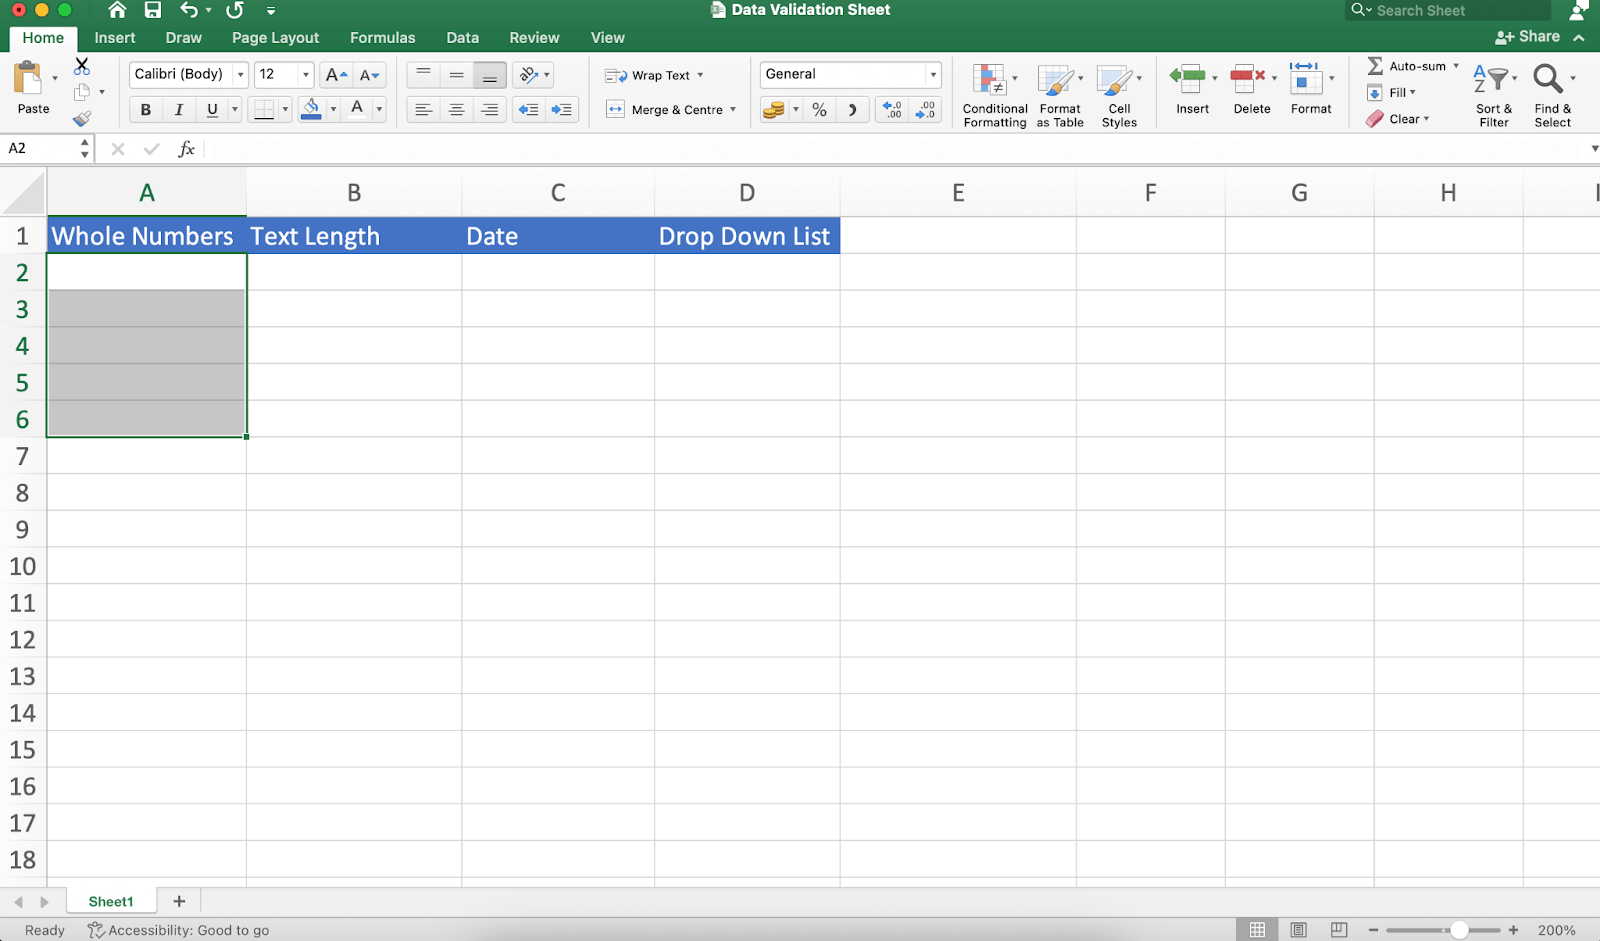Open the Number Format dropdown

(931, 74)
